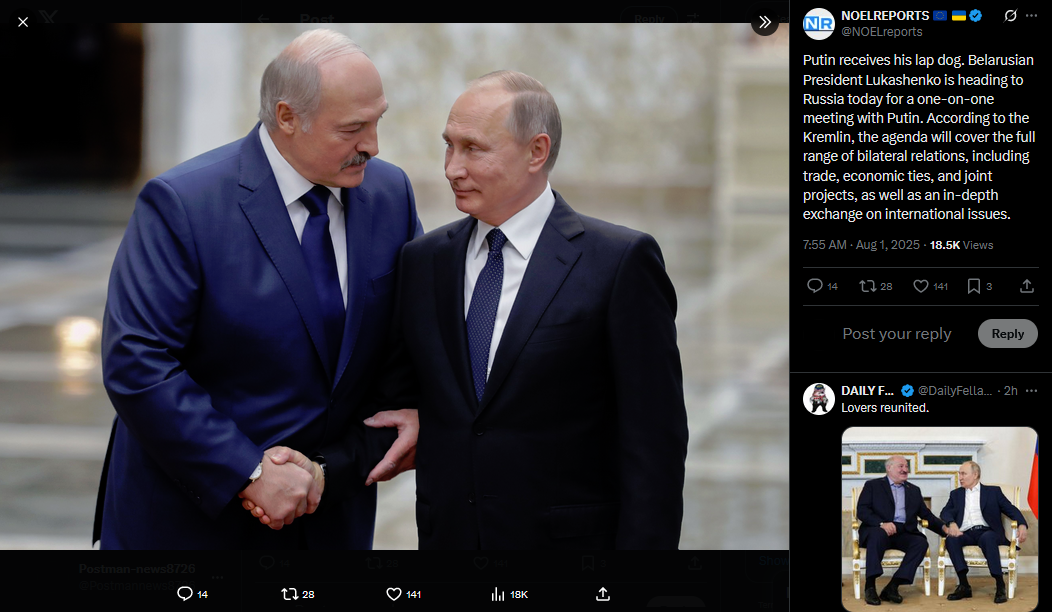Collapse the side panel with double-chevron icon
This screenshot has height=612, width=1052.
click(765, 22)
